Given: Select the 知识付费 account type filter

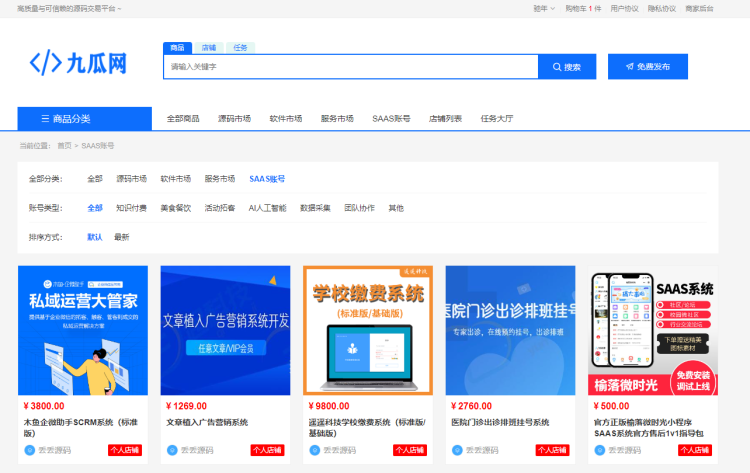Looking at the screenshot, I should [x=131, y=208].
